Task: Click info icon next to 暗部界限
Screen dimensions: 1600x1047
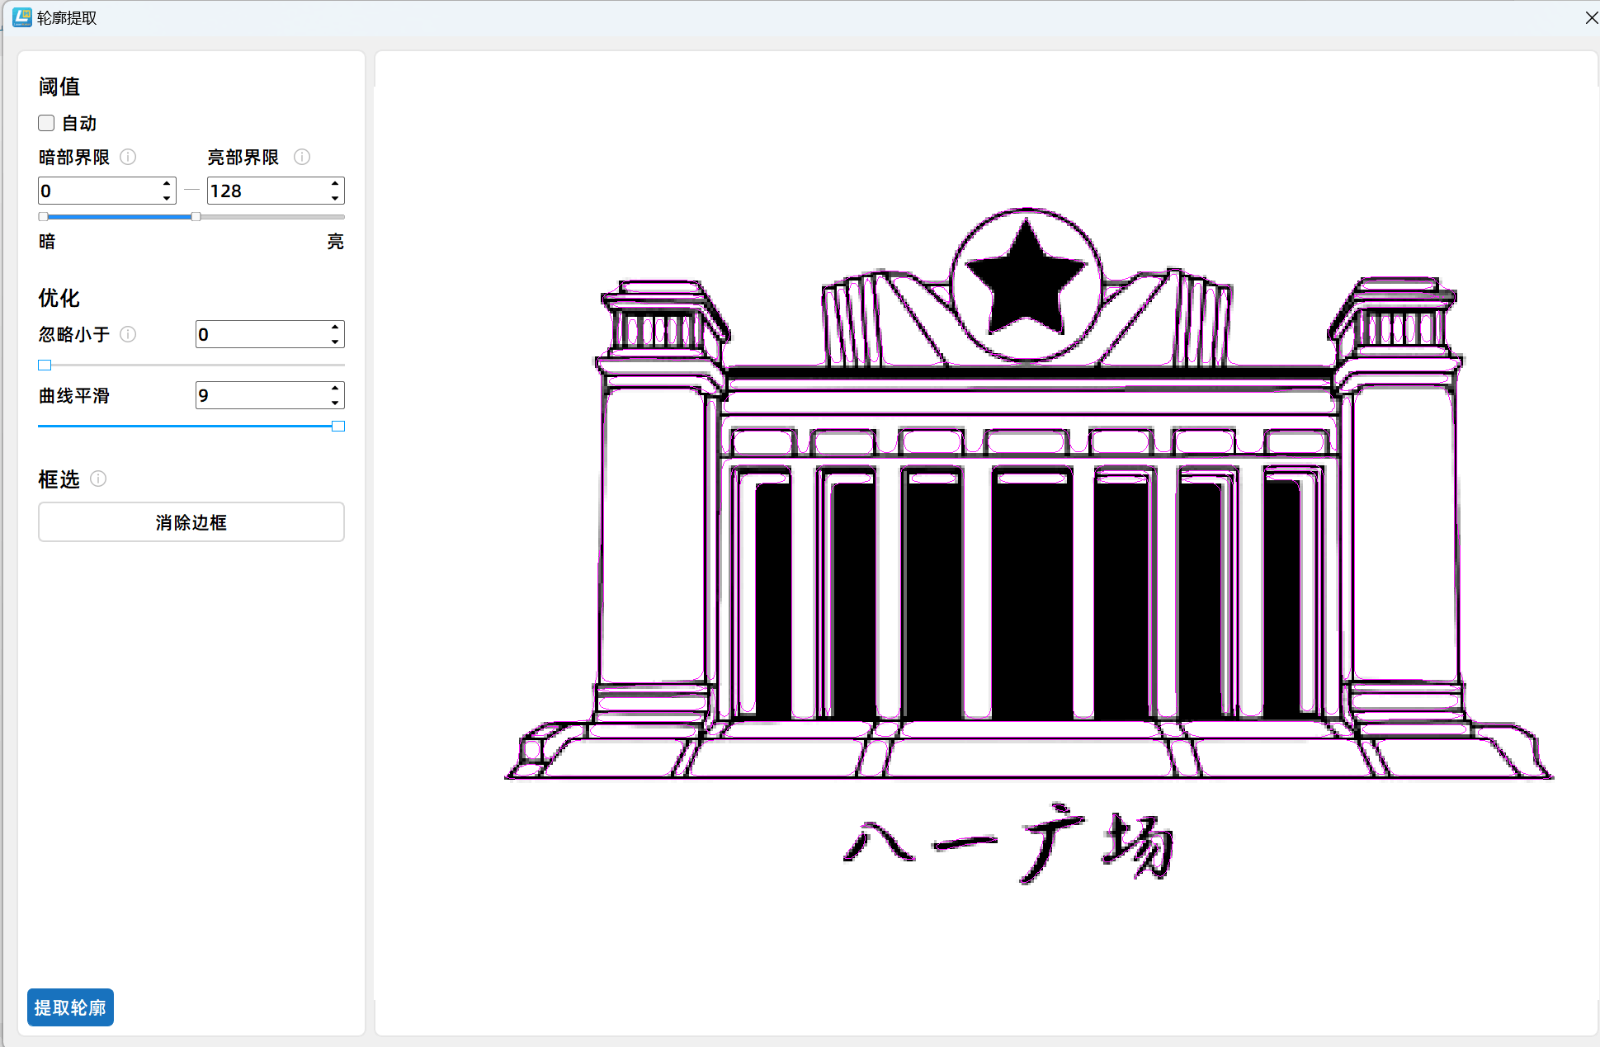Action: 128,157
